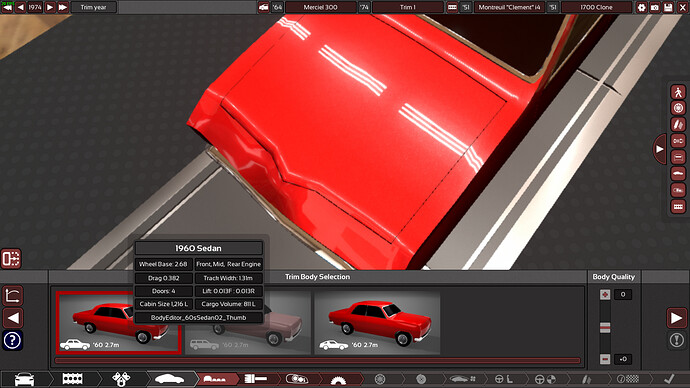Open help with the question mark icon

[x=13, y=340]
